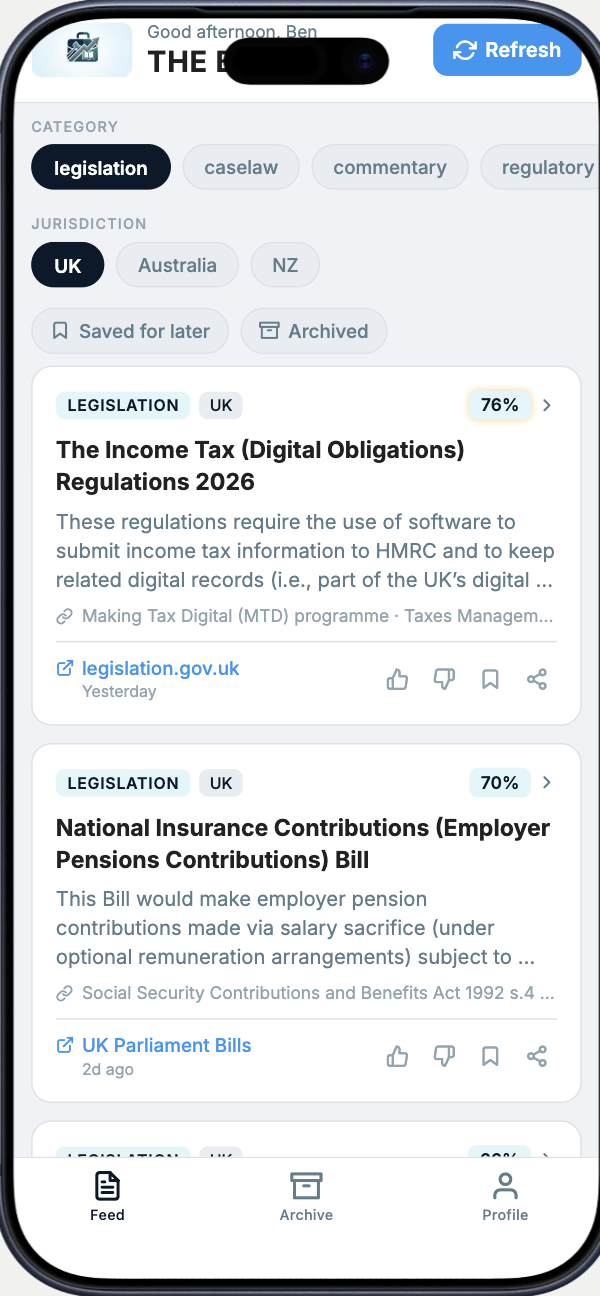Switch to the Profile tab
Viewport: 600px width, 1296px height.
tap(505, 1197)
